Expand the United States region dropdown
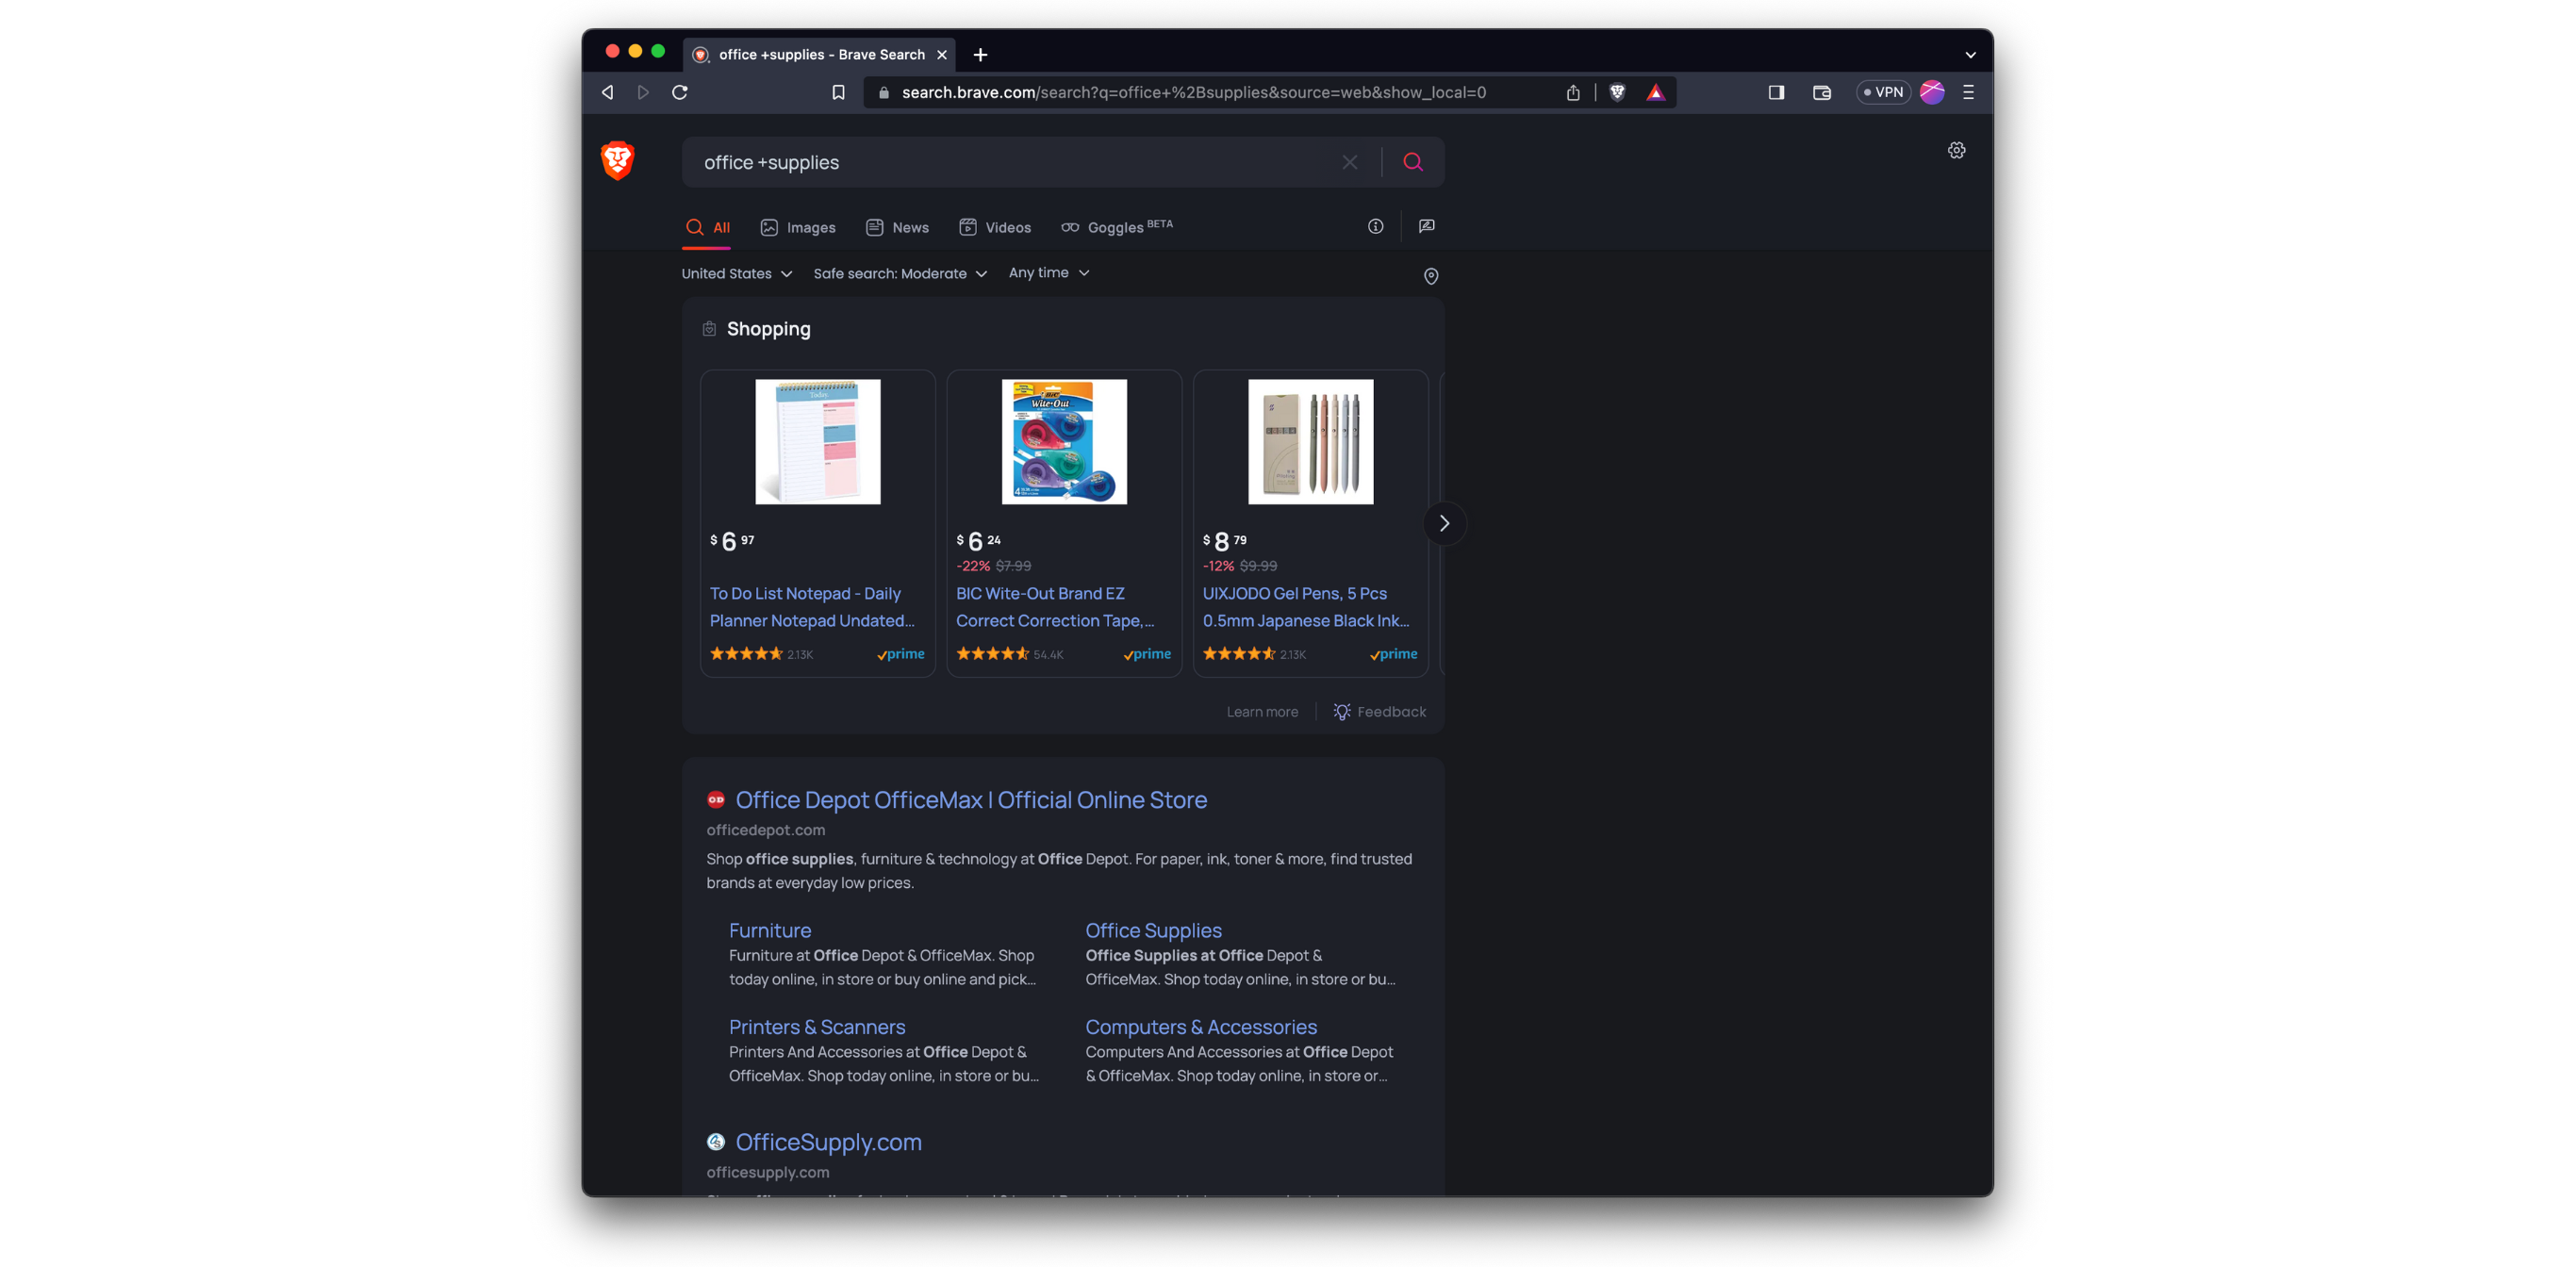The width and height of the screenshot is (2576, 1267). click(736, 273)
